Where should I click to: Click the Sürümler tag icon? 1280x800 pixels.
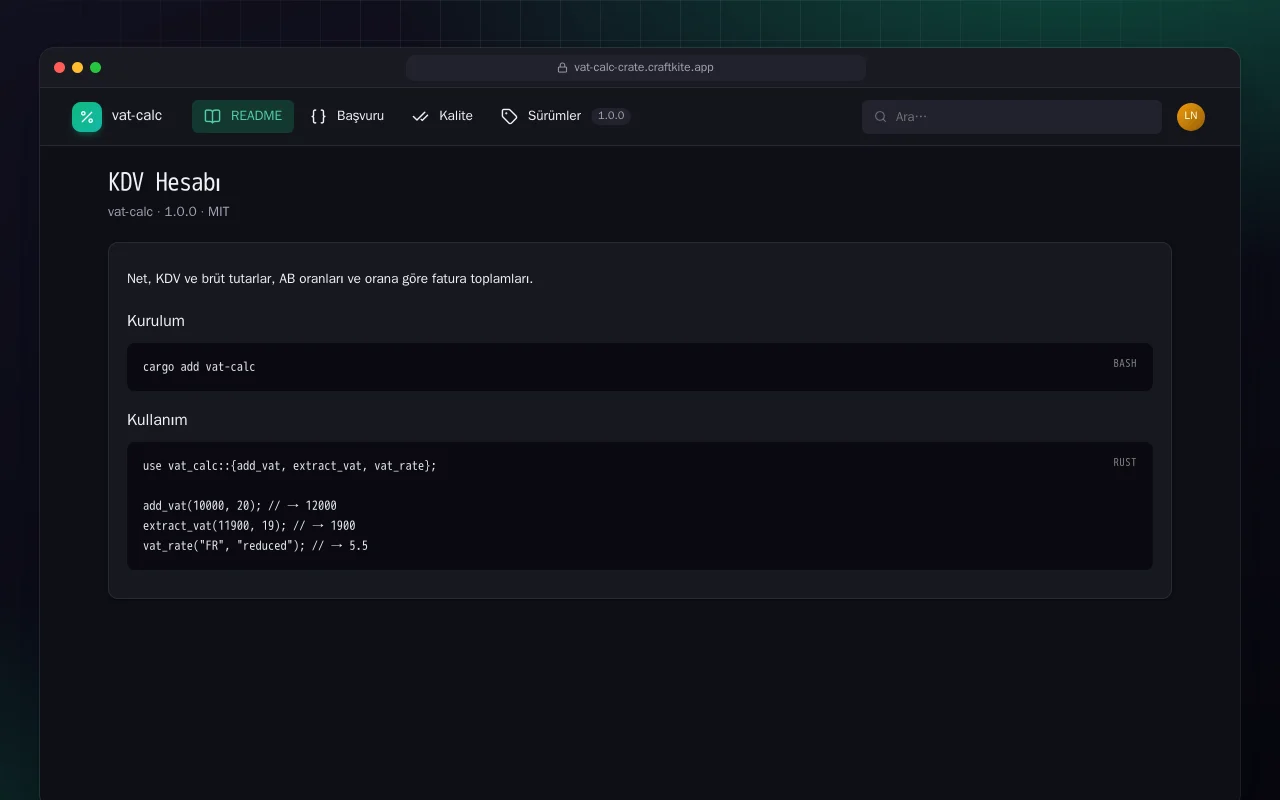509,116
